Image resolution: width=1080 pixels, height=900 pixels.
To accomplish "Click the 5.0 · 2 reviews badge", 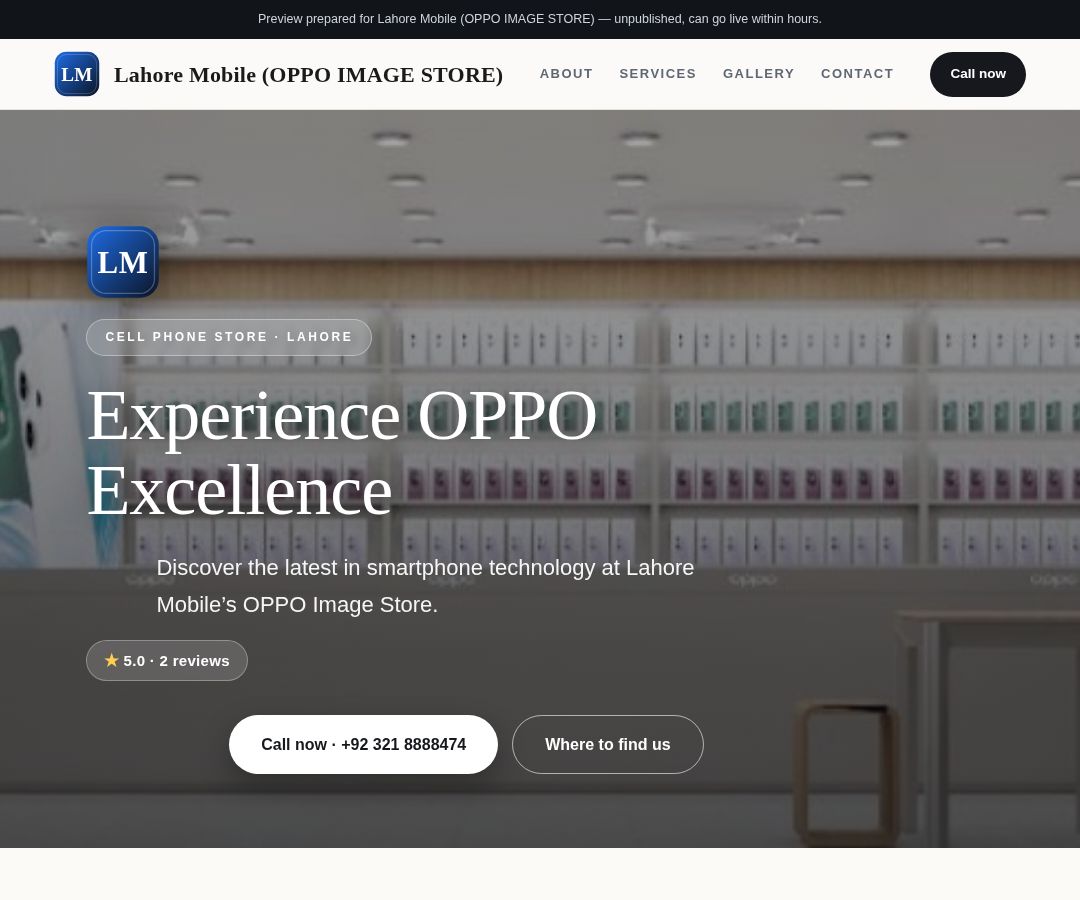I will click(x=167, y=660).
